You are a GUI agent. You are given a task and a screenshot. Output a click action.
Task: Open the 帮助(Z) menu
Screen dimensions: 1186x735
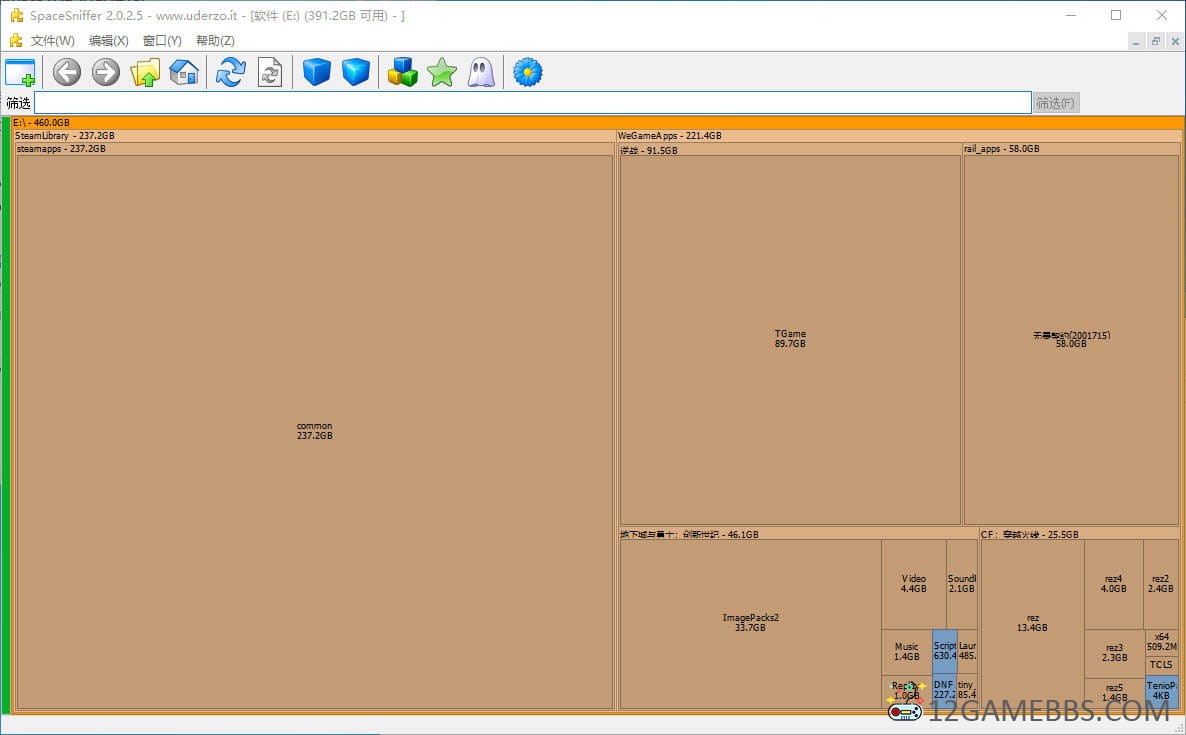[x=215, y=41]
